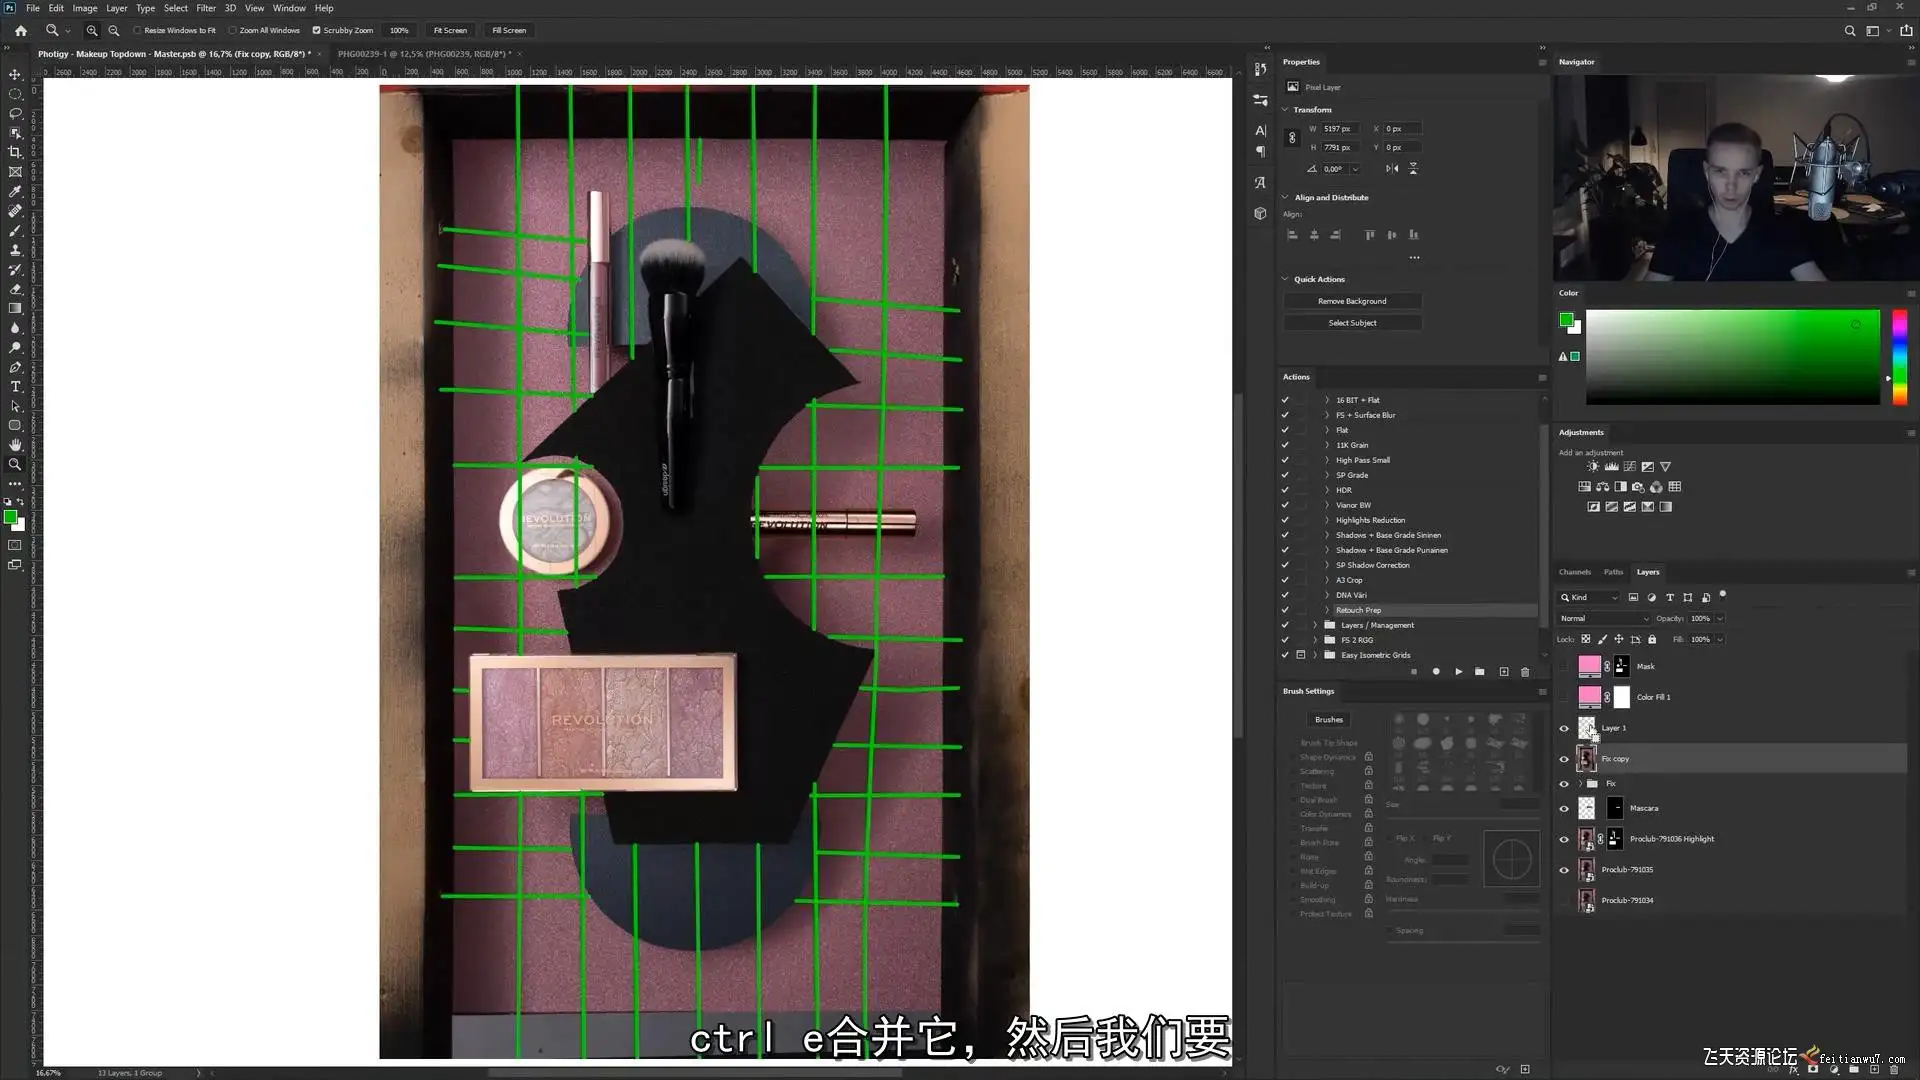
Task: Expand the Layers / Management action set
Action: [x=1315, y=625]
